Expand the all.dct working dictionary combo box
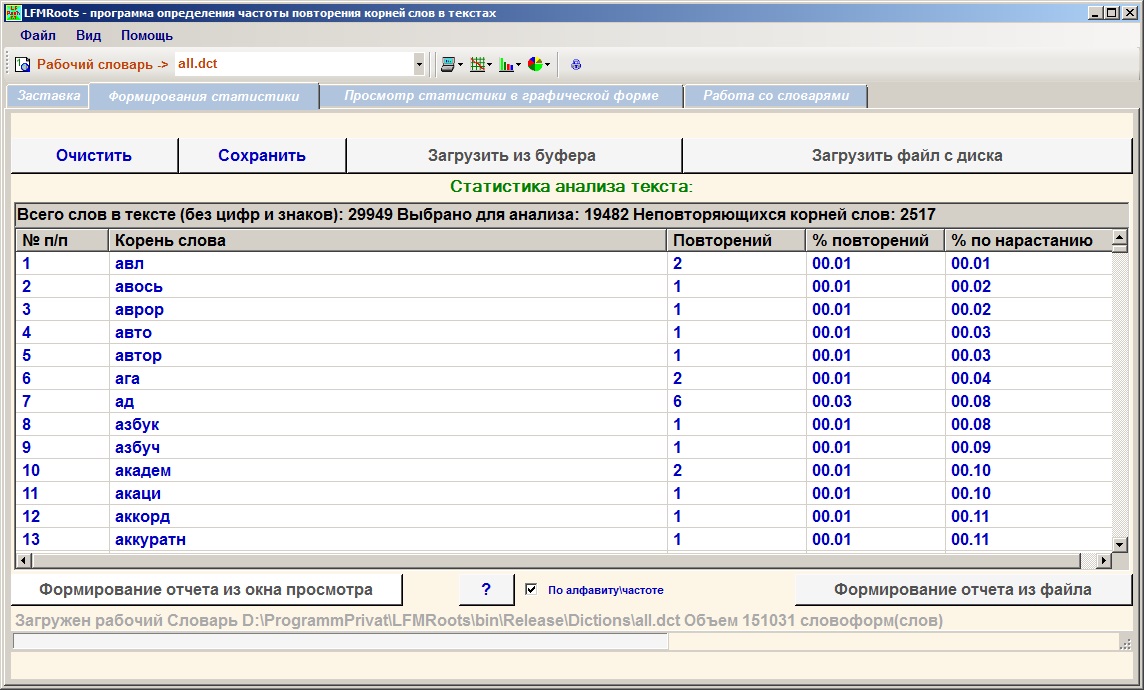 pyautogui.click(x=419, y=64)
